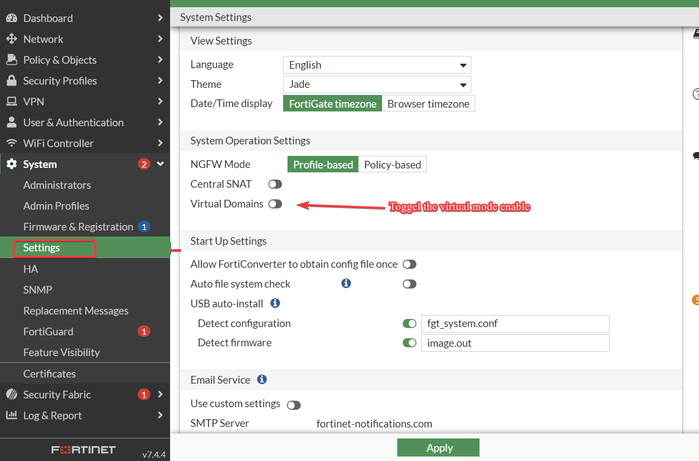Collapse the System menu chevron
Image resolution: width=699 pixels, height=461 pixels.
pos(160,164)
